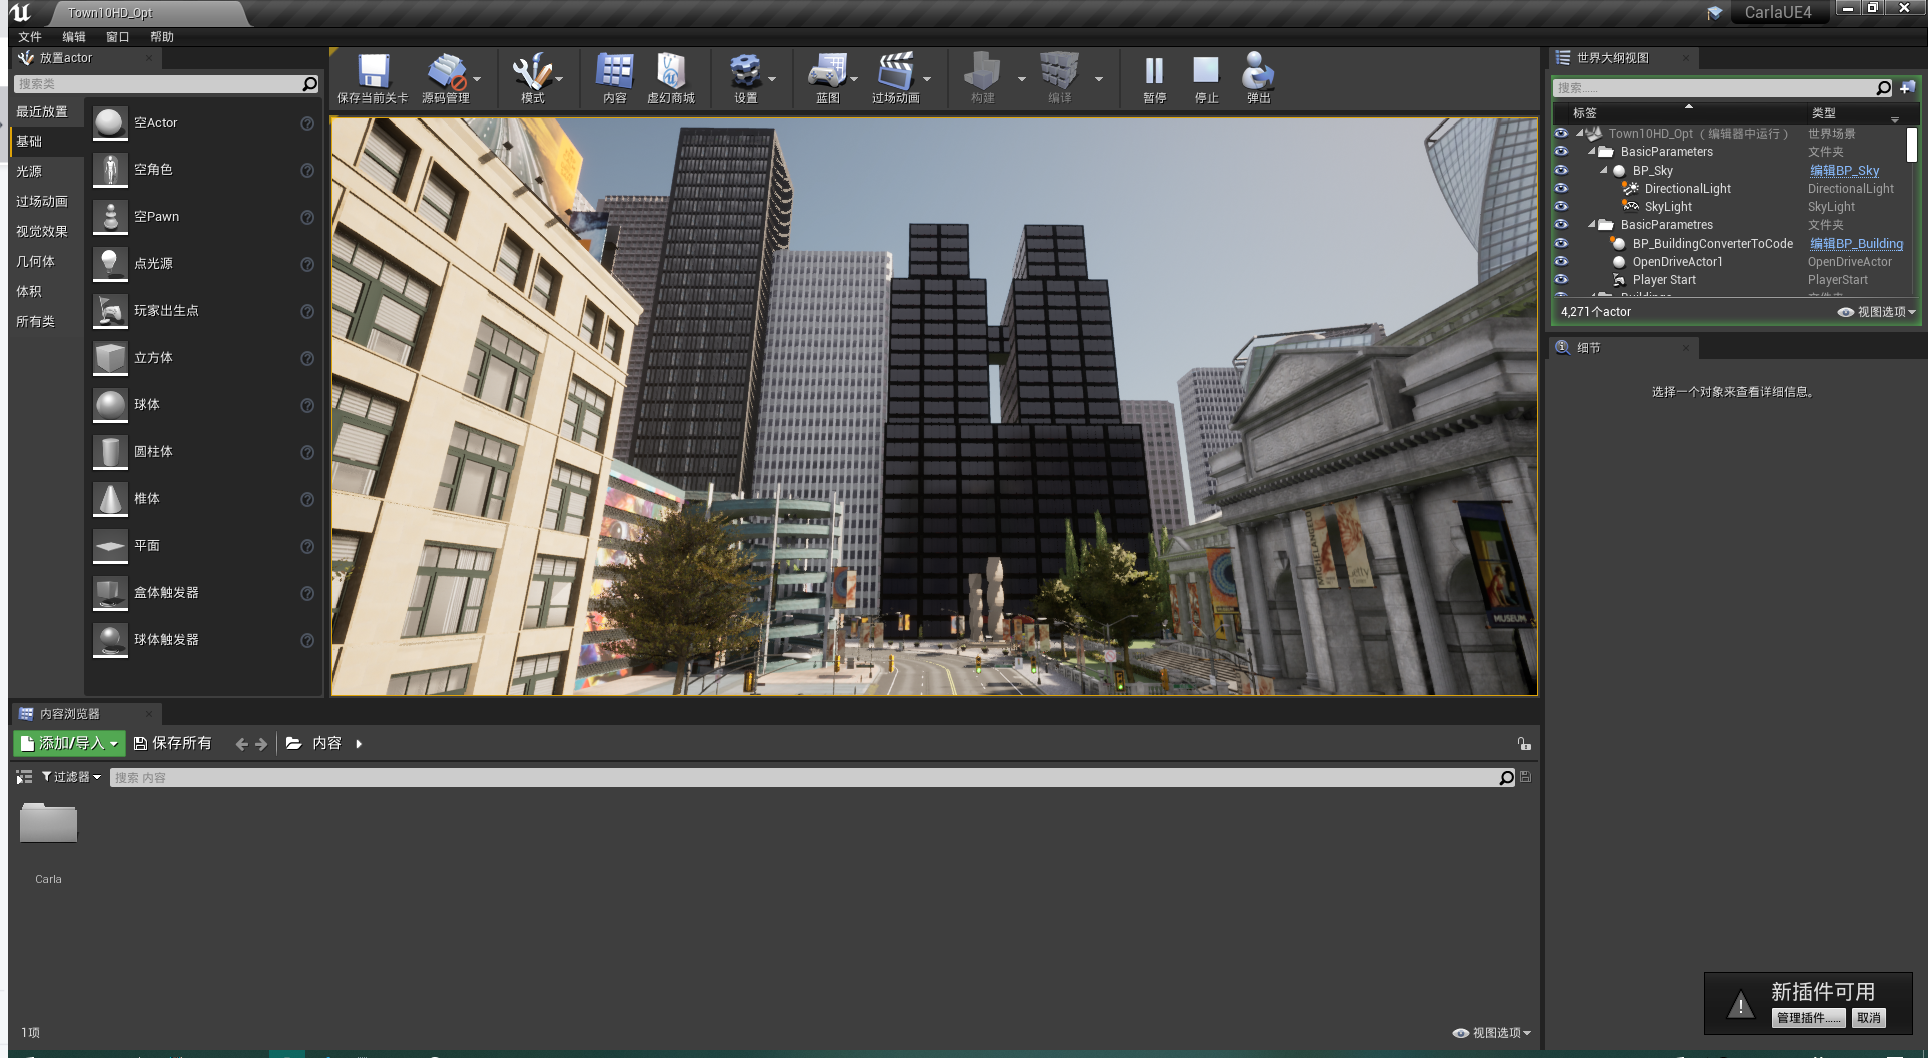Open the 编辑BP_Sky blueprint link

point(1845,171)
